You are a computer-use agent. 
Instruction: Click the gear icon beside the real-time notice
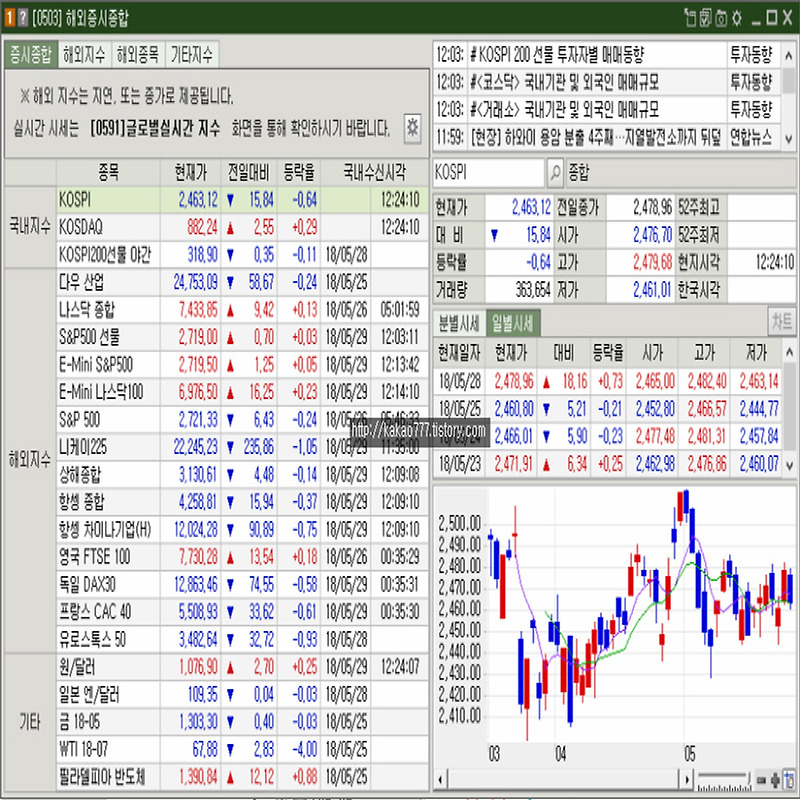pyautogui.click(x=411, y=126)
